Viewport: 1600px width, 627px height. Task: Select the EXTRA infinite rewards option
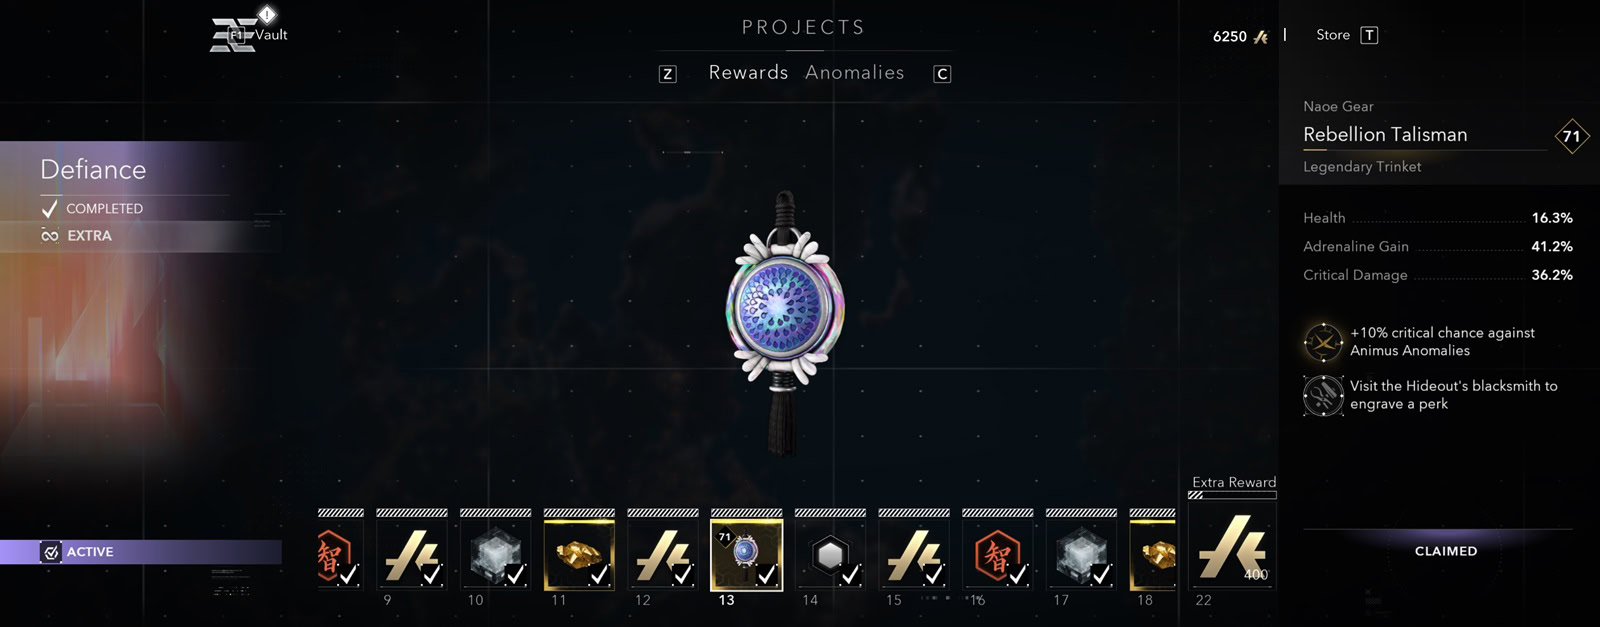tap(77, 236)
